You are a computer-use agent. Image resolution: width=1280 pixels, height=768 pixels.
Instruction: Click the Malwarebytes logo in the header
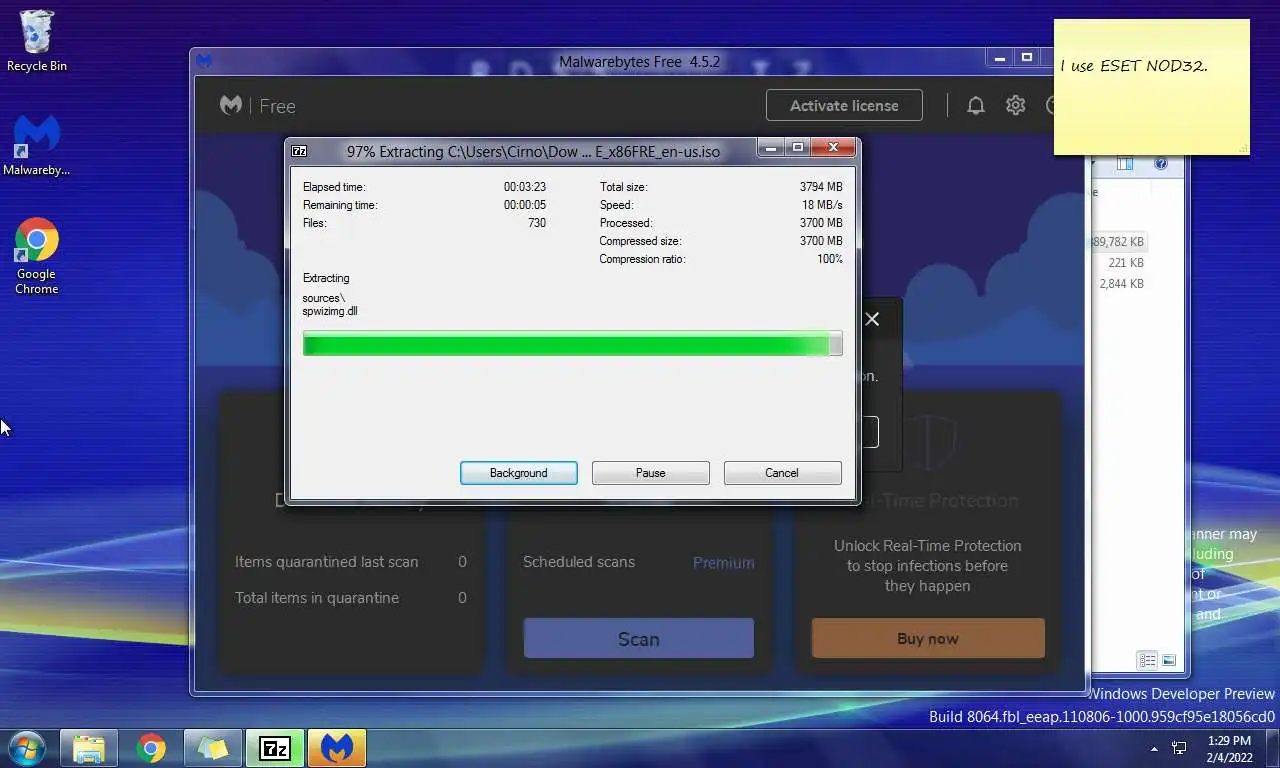point(231,105)
